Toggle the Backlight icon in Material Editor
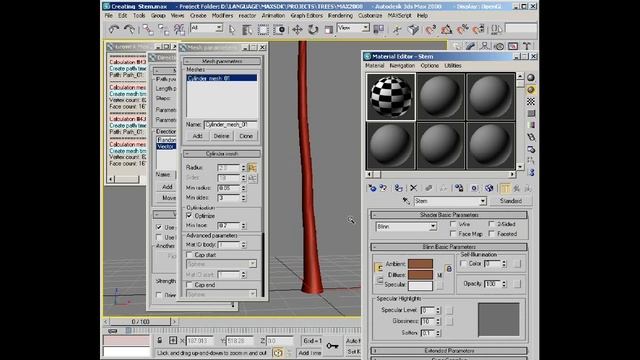The height and width of the screenshot is (360, 640). point(531,89)
